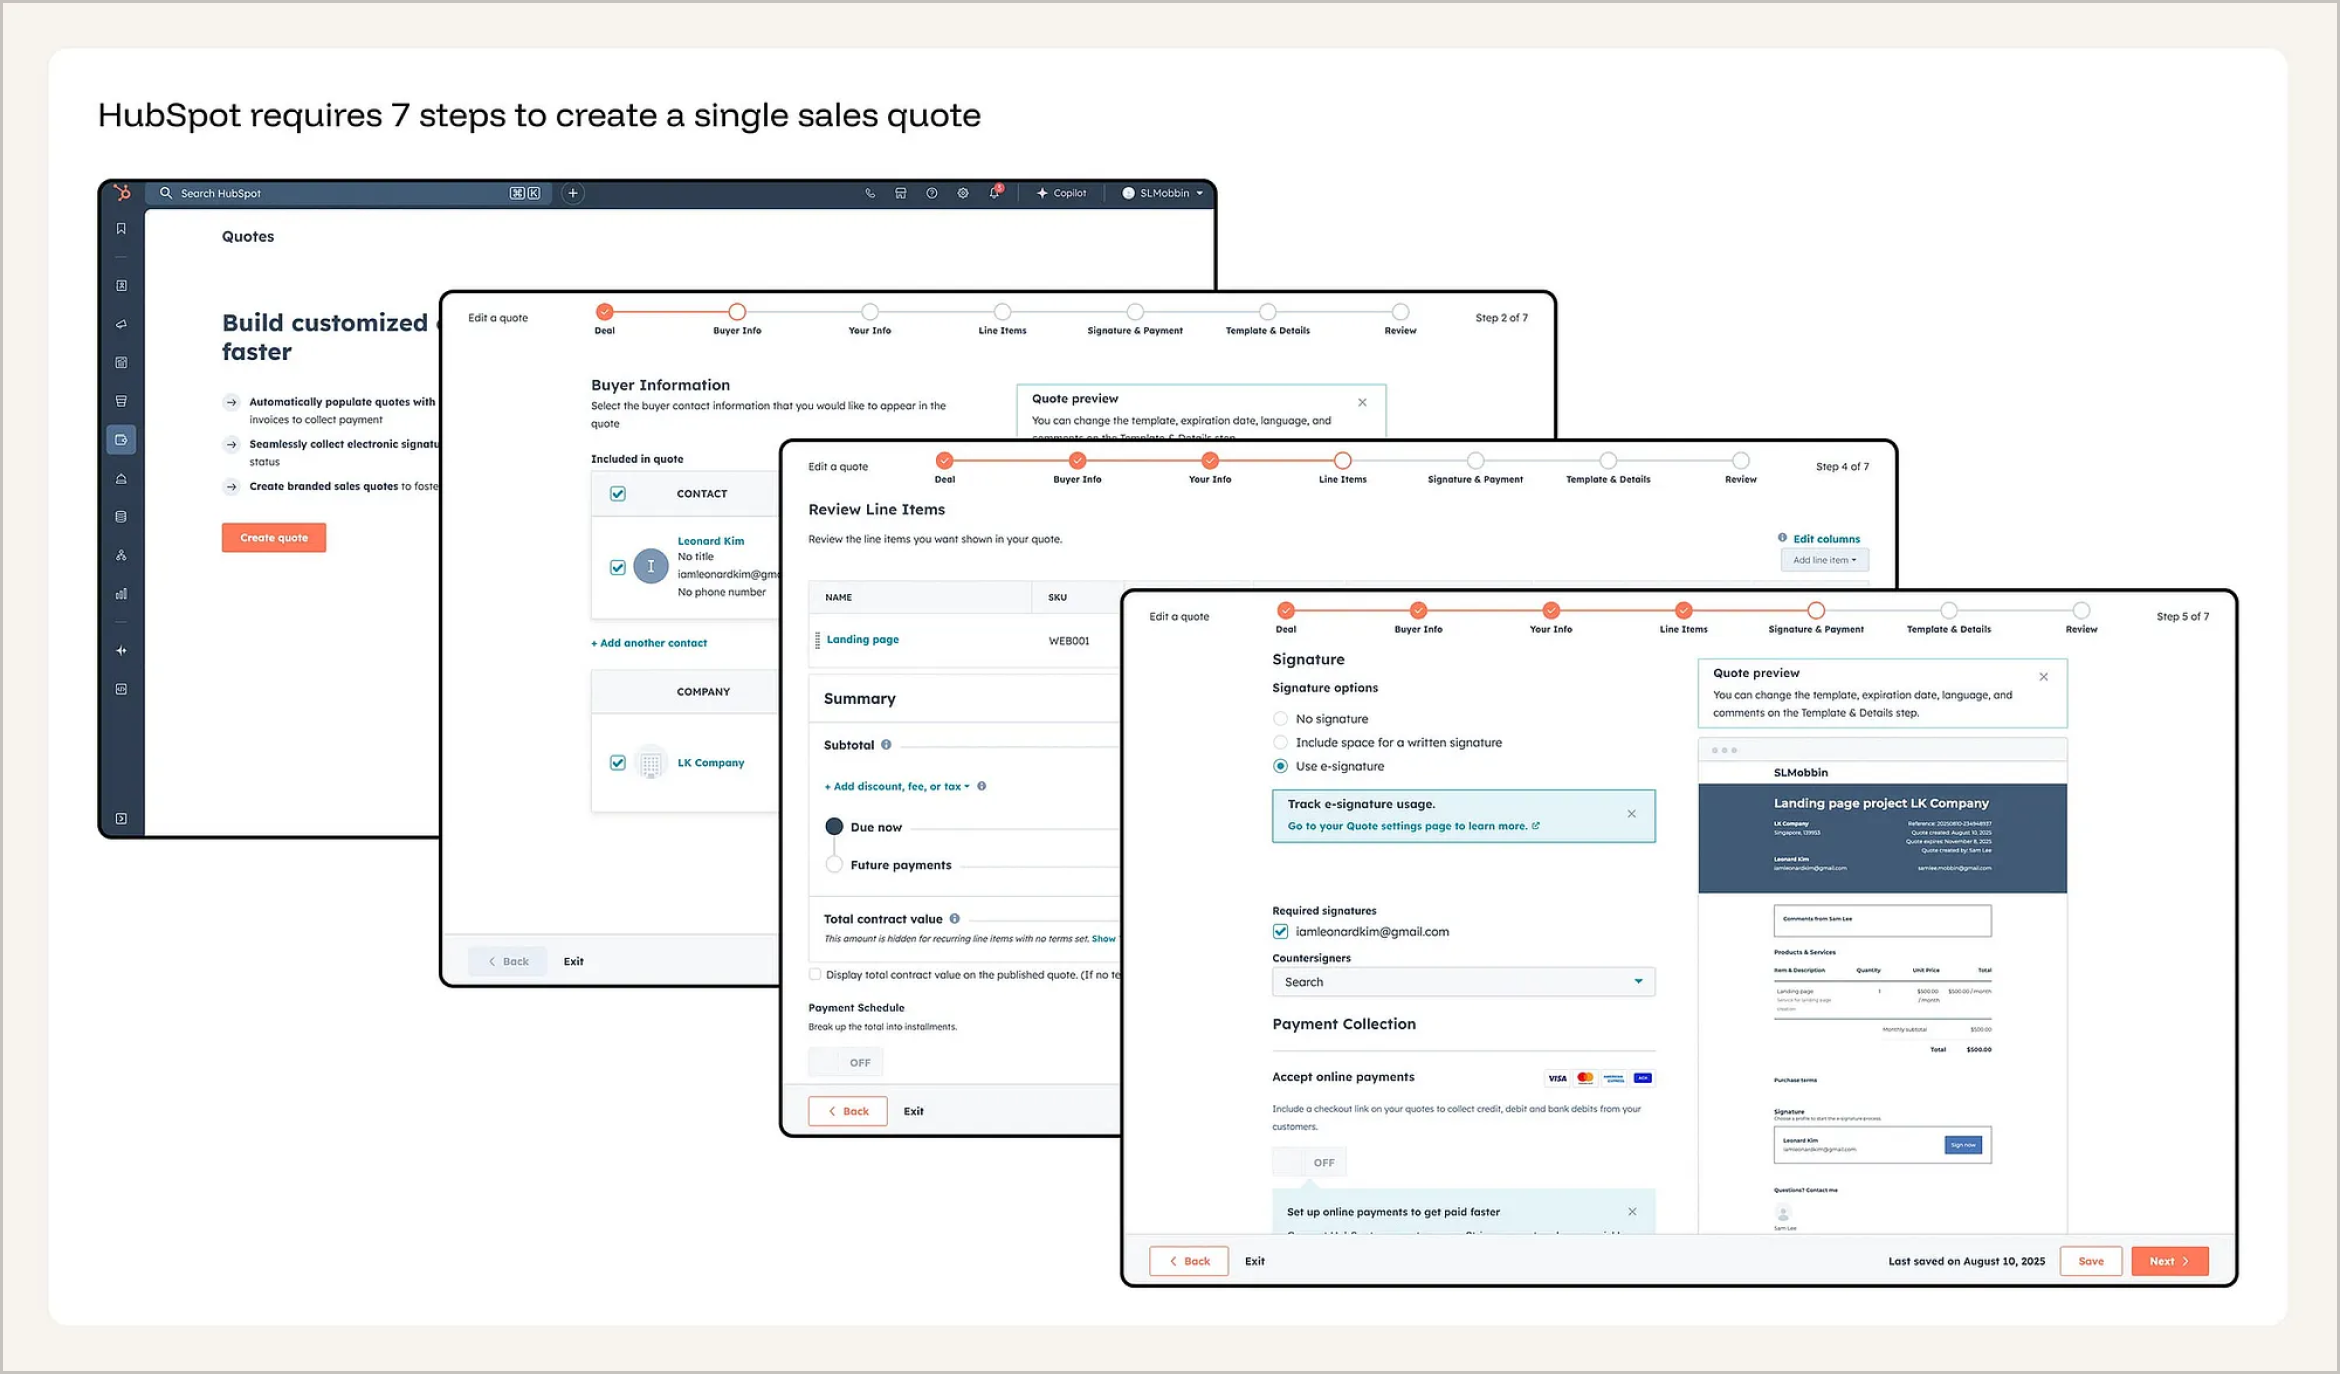Open the Add line item dropdown
This screenshot has width=2340, height=1374.
pos(1824,560)
